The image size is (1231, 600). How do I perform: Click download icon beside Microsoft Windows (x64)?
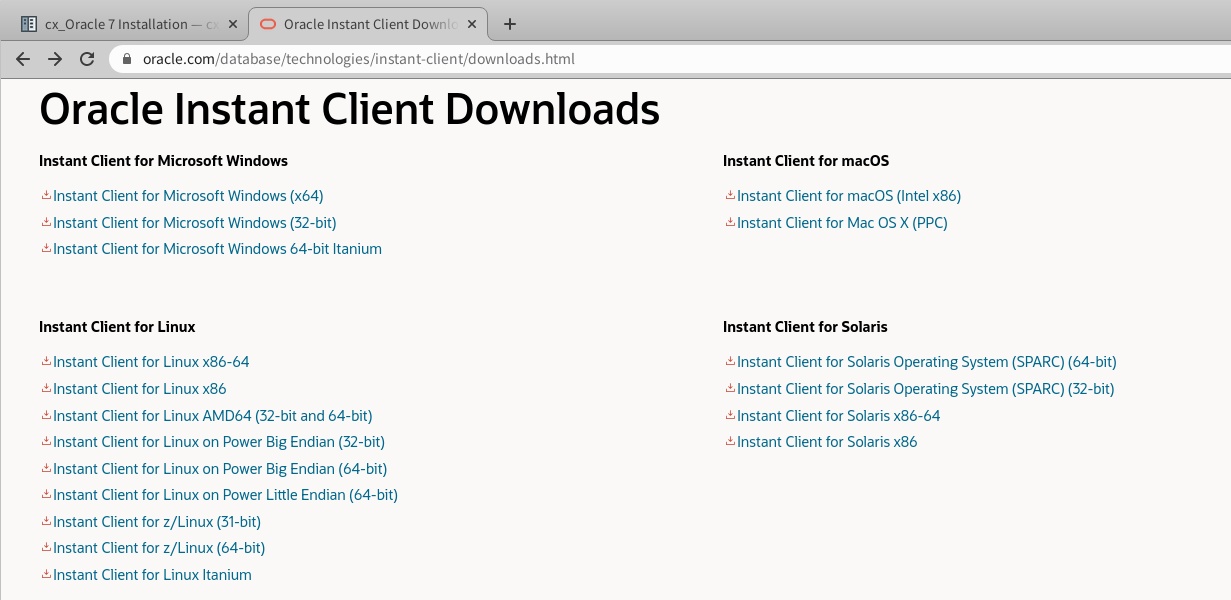46,196
